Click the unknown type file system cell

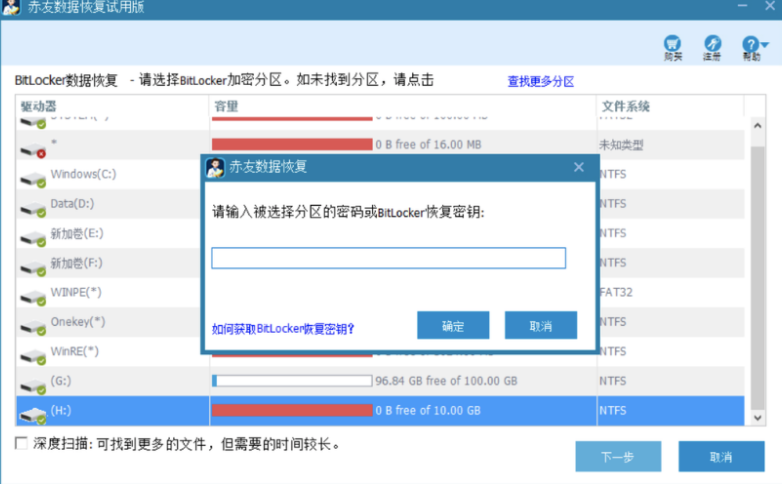[621, 145]
